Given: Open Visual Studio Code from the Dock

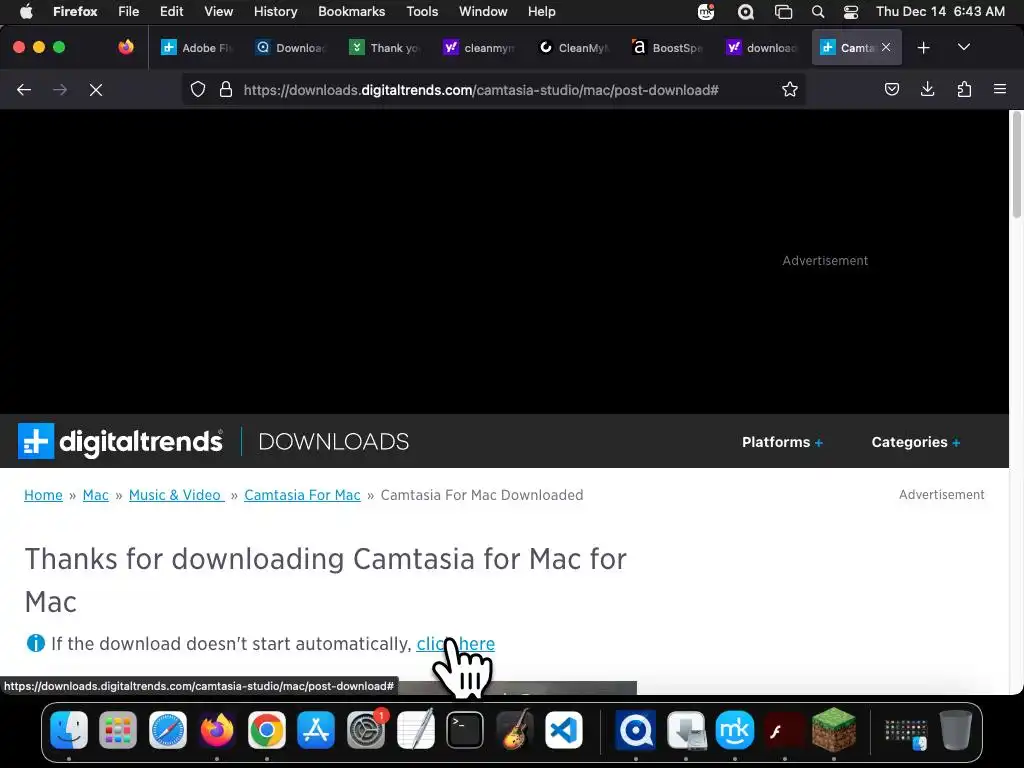Looking at the screenshot, I should pyautogui.click(x=564, y=729).
